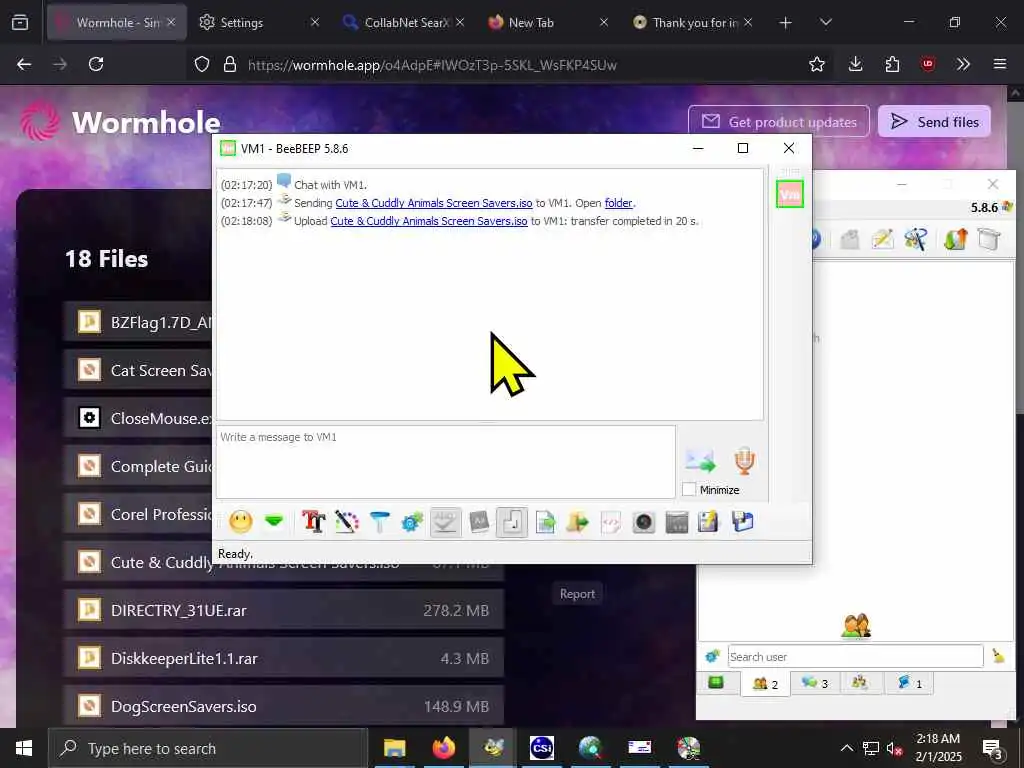Viewport: 1024px width, 768px height.
Task: Click the notepad with lightning icon
Action: (709, 522)
